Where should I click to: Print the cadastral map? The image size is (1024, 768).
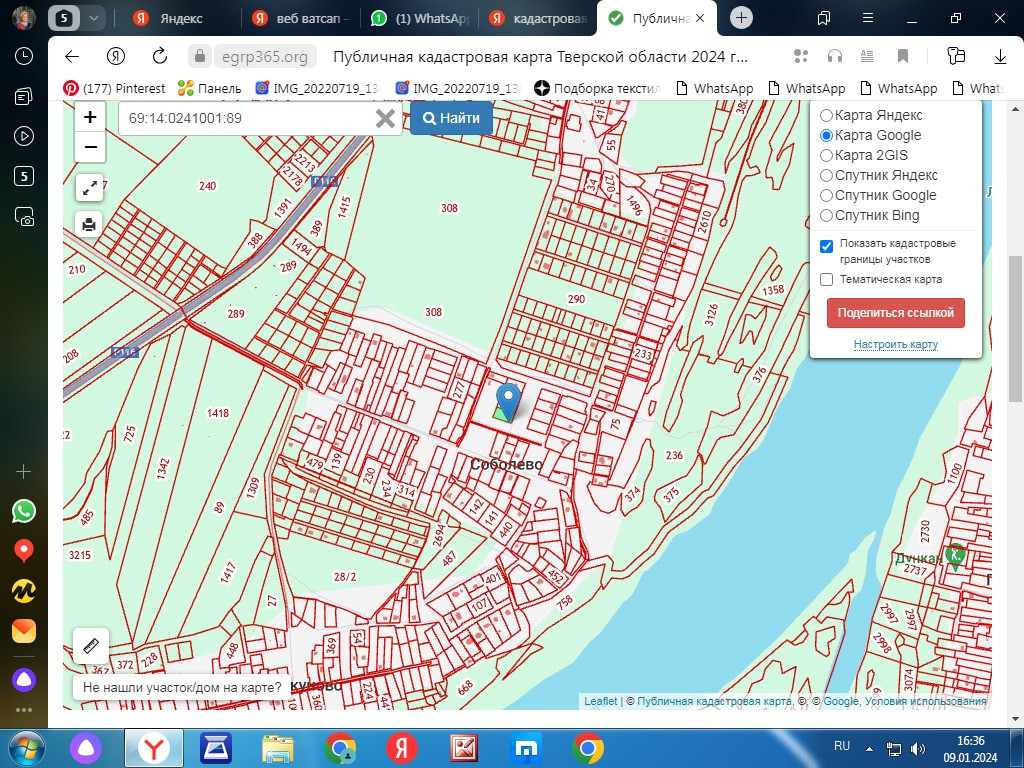point(89,224)
